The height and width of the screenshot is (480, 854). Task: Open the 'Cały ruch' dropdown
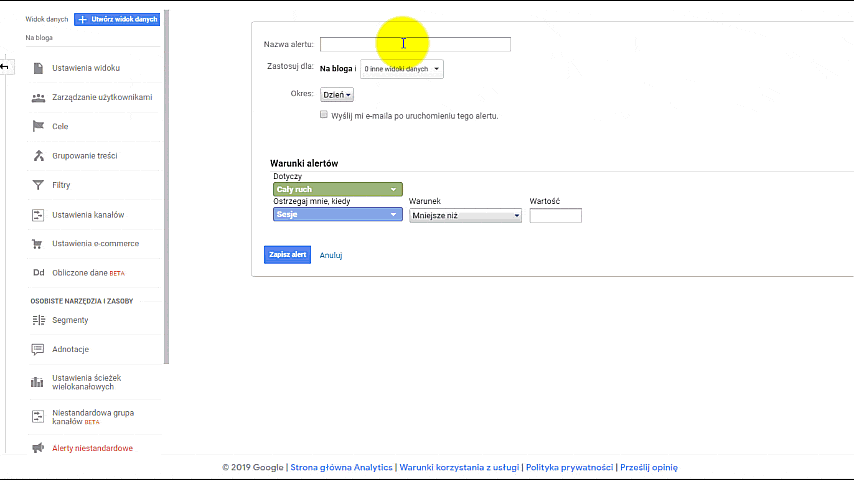[x=338, y=189]
